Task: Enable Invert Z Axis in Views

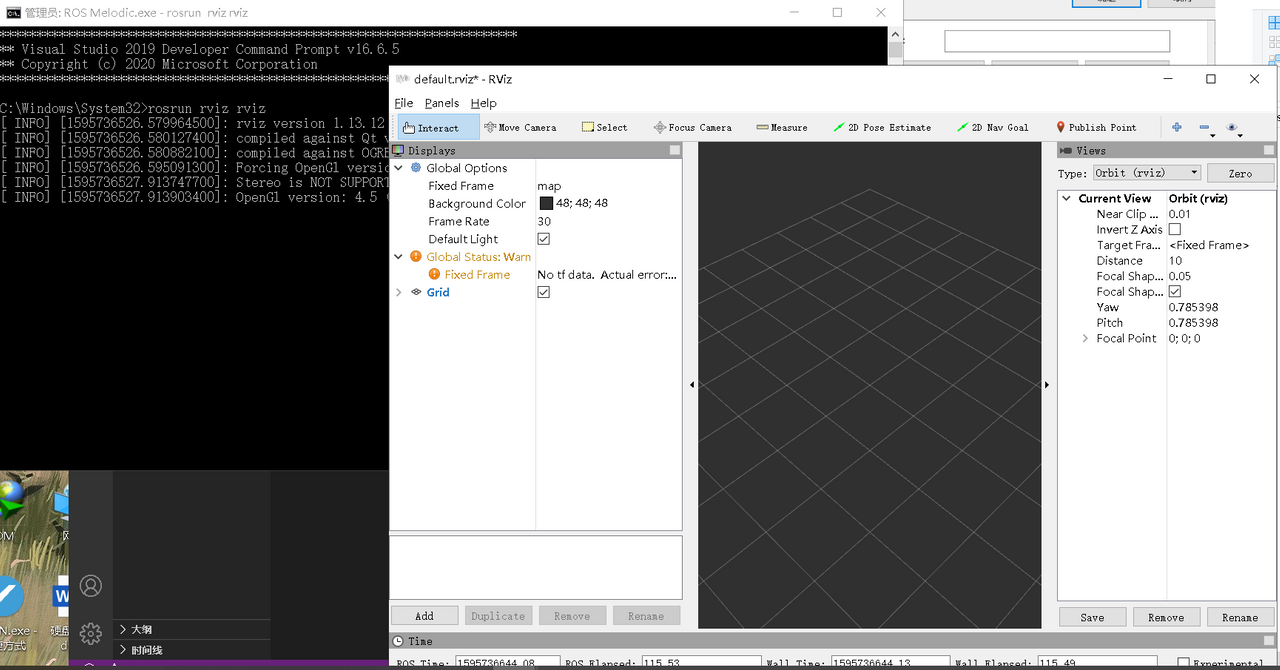Action: (1174, 229)
